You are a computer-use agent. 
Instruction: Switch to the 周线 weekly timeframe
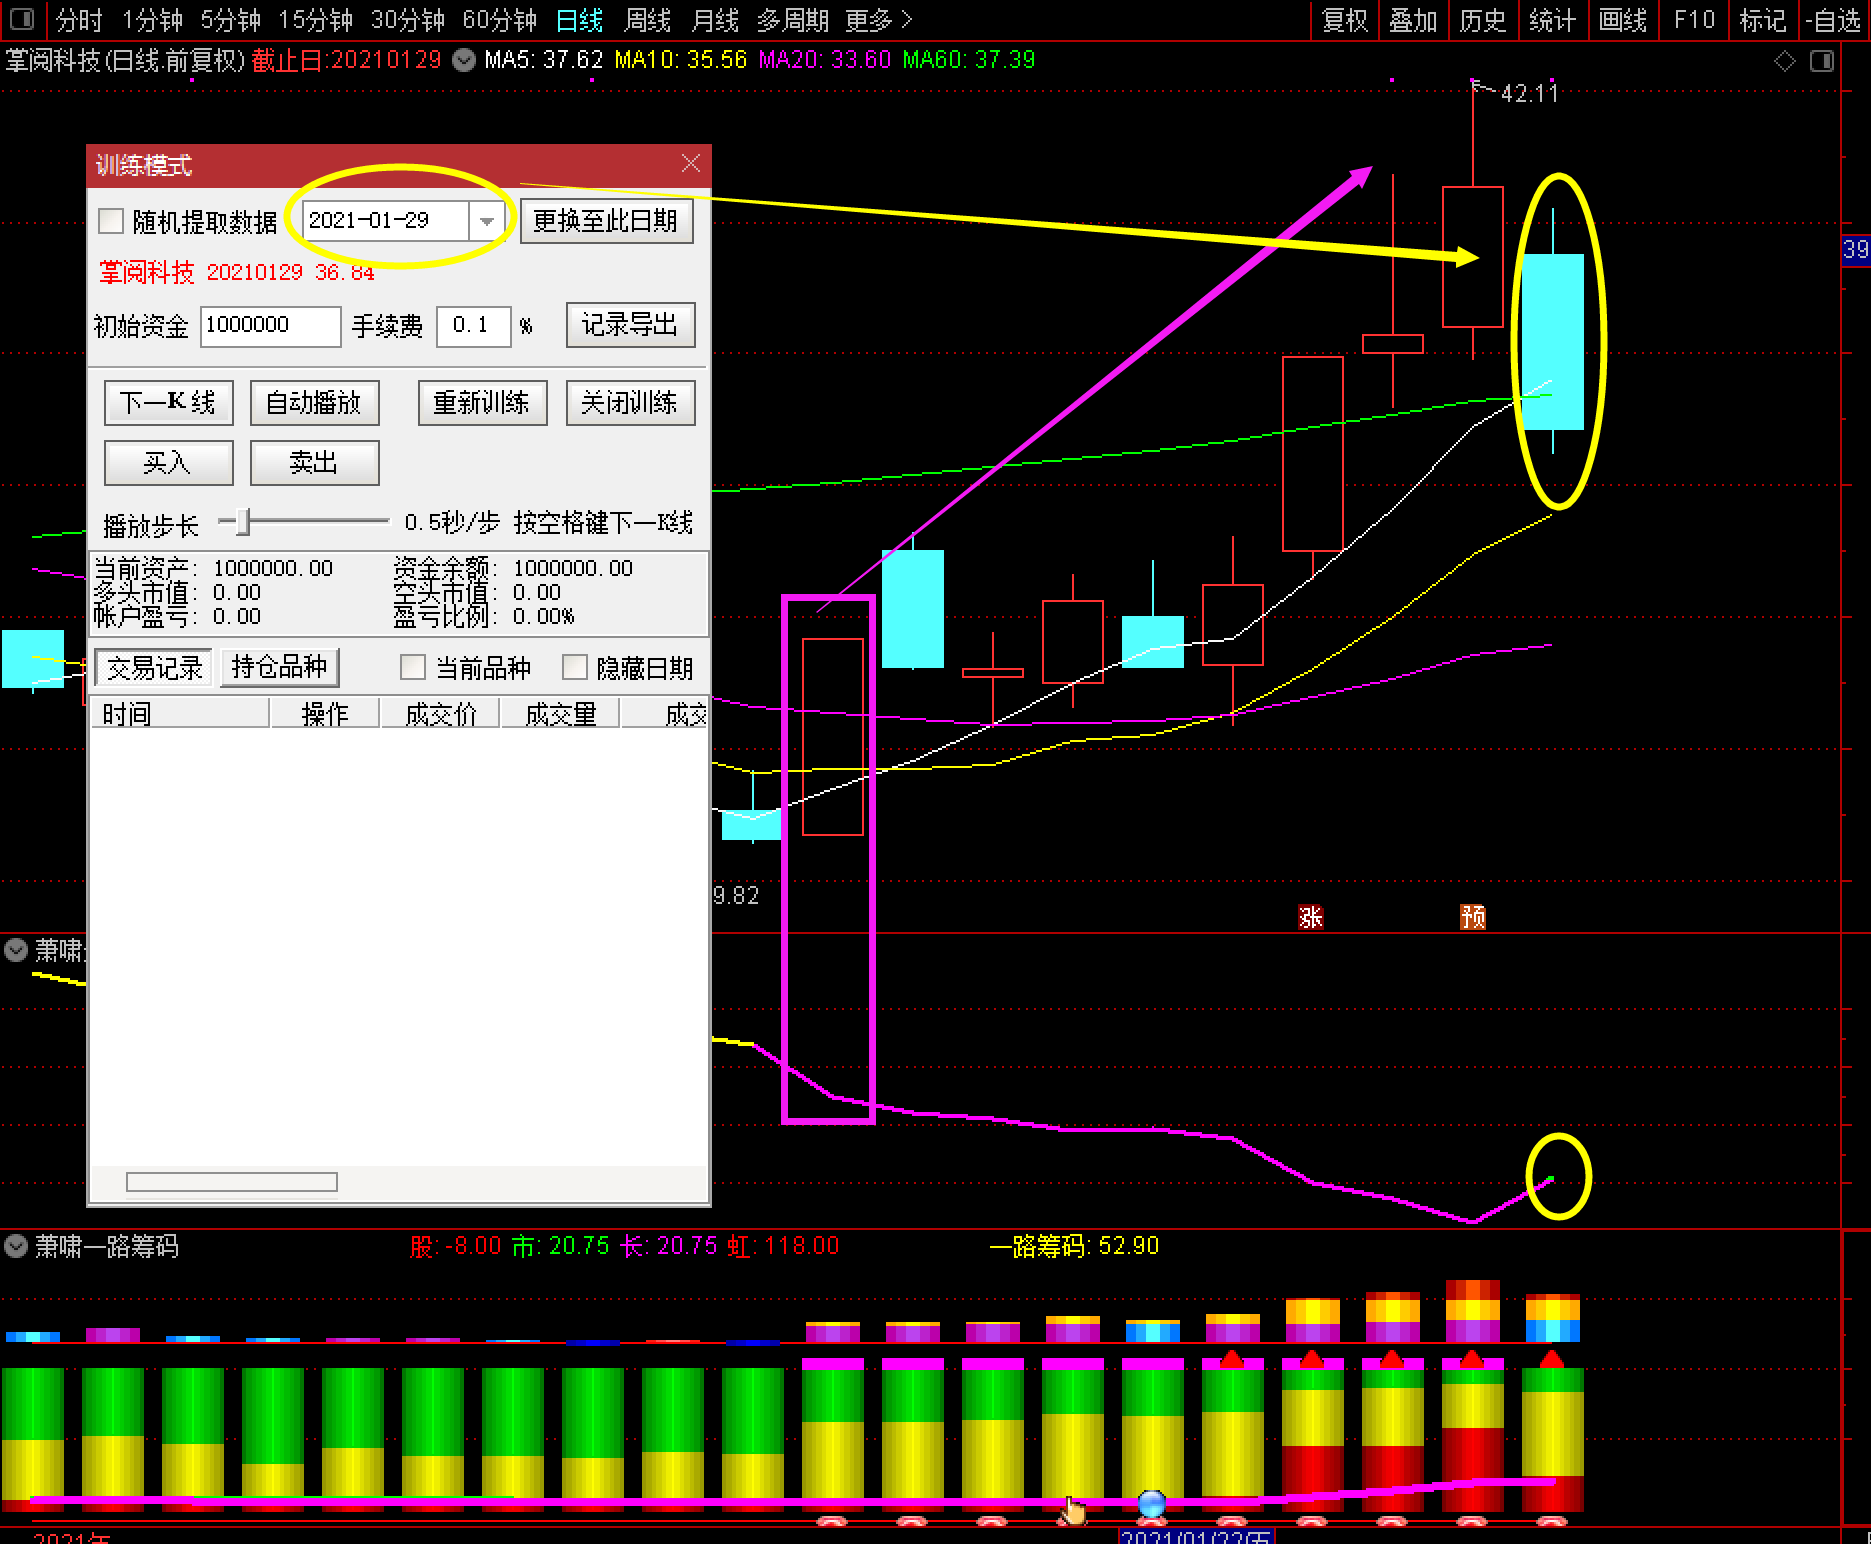point(647,20)
